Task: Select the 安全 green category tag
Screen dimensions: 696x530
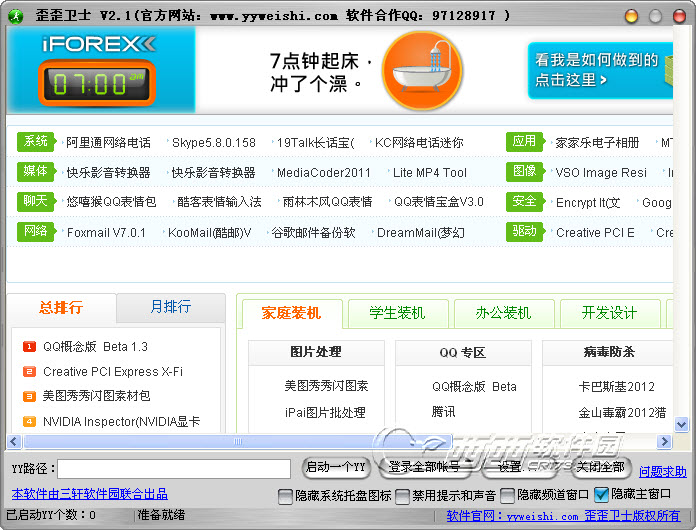Action: [525, 202]
